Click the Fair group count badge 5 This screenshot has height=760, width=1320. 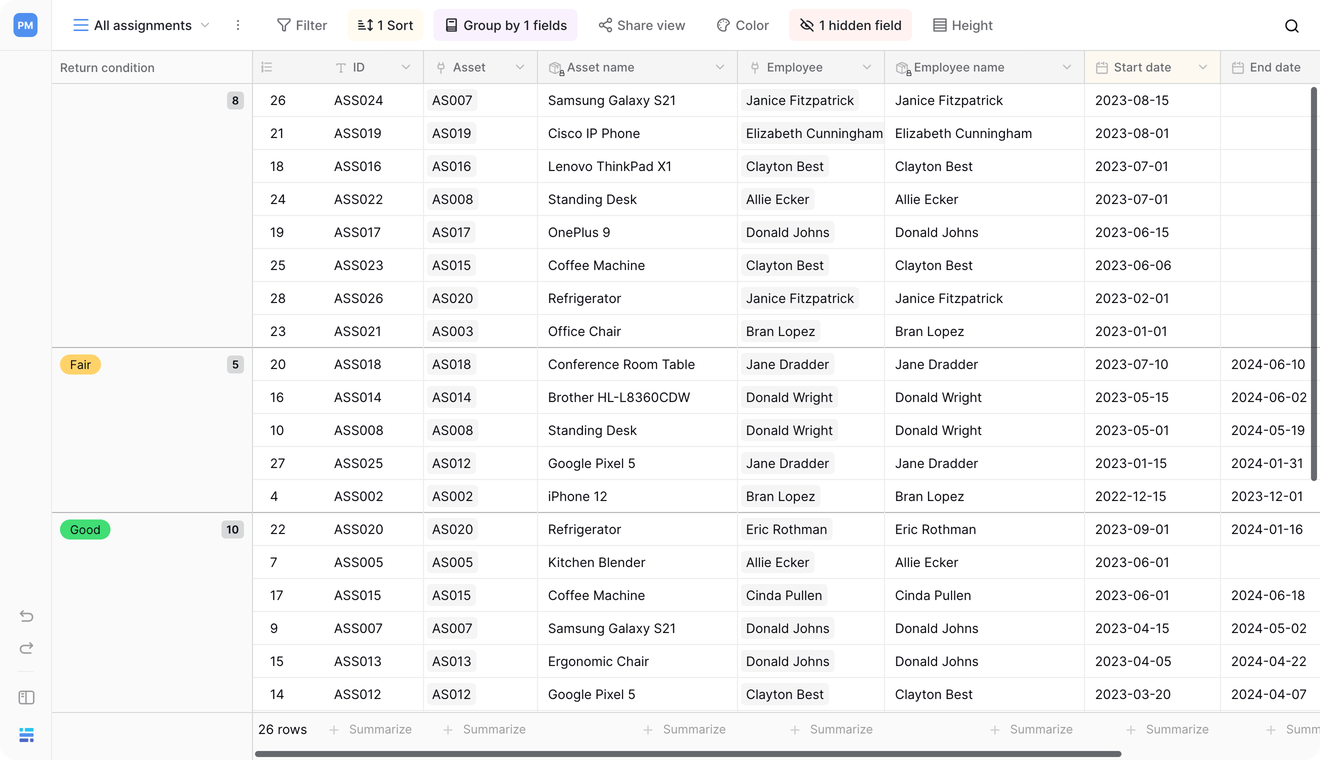point(236,365)
